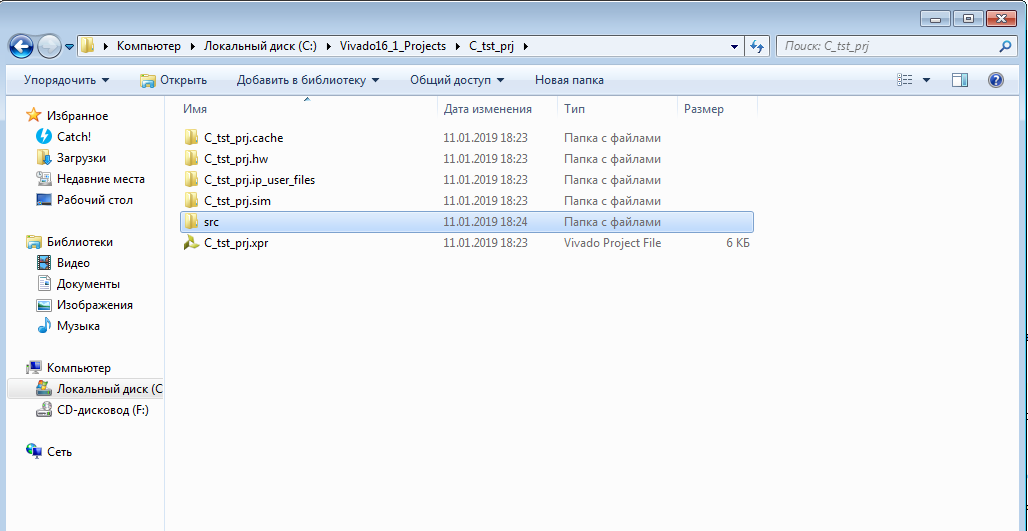Screen dimensions: 1028x531
Task: Click the CD drive (F:) icon
Action: point(44,410)
